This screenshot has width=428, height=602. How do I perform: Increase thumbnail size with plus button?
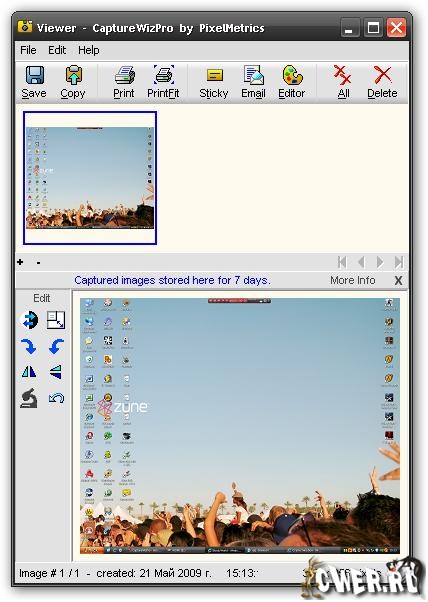(20, 262)
